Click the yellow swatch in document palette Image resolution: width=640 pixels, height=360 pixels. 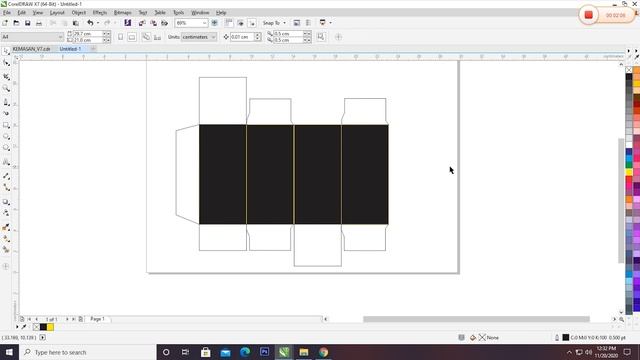point(50,327)
